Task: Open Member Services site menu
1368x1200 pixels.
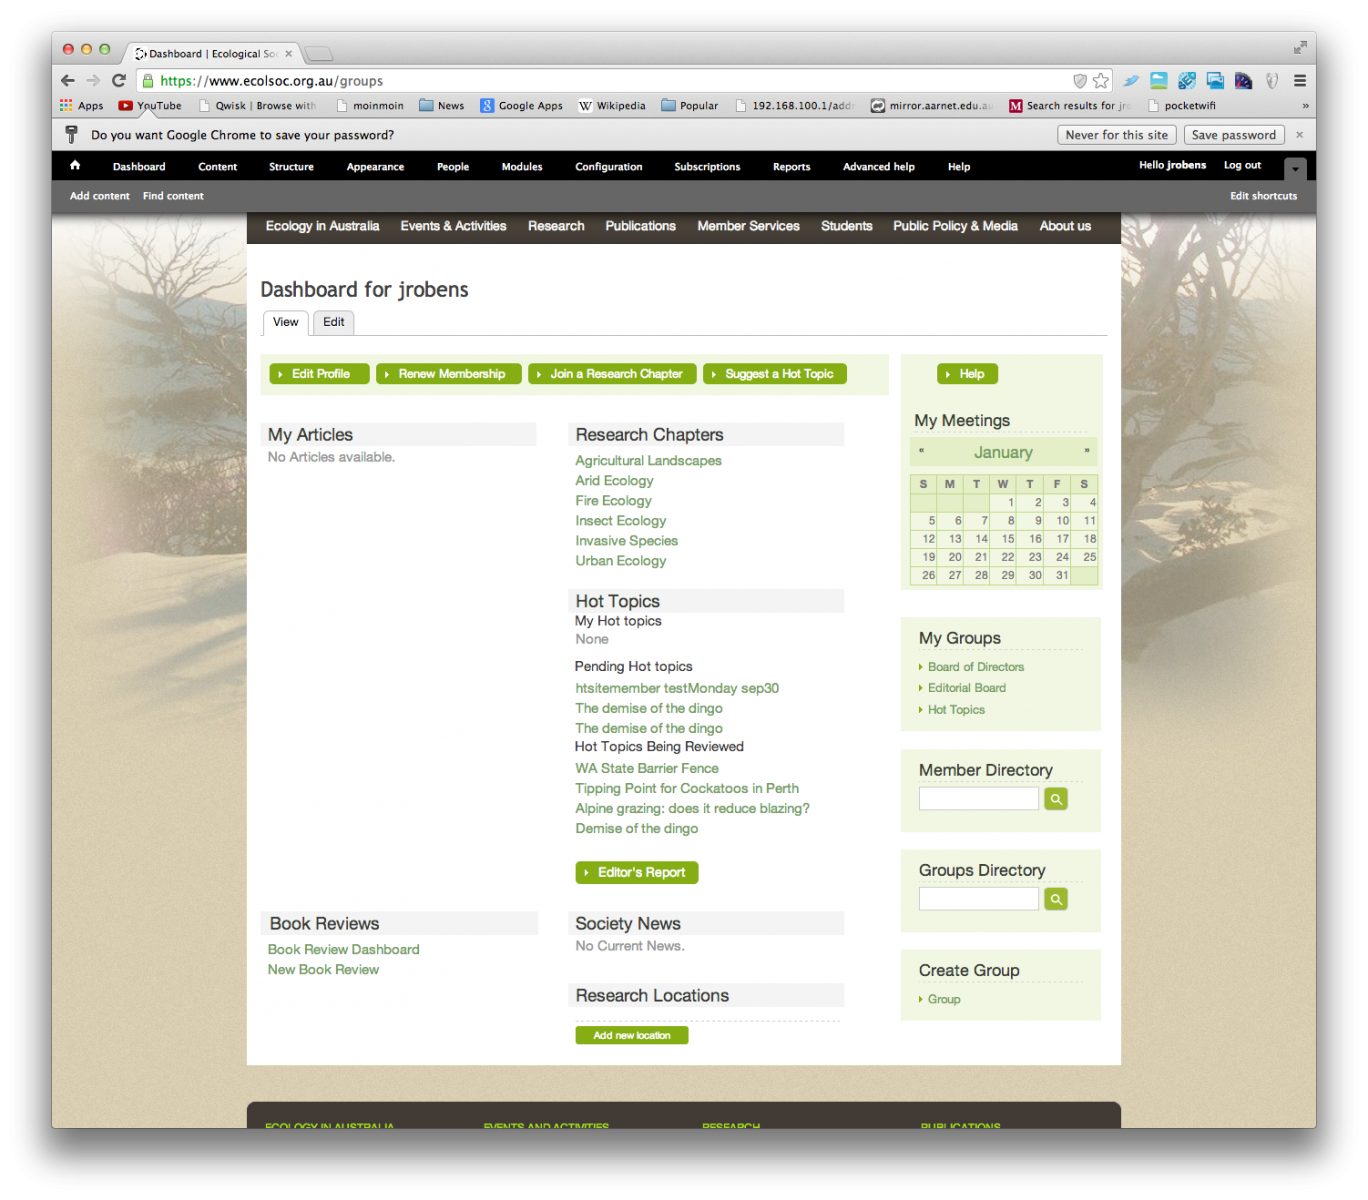Action: point(748,226)
